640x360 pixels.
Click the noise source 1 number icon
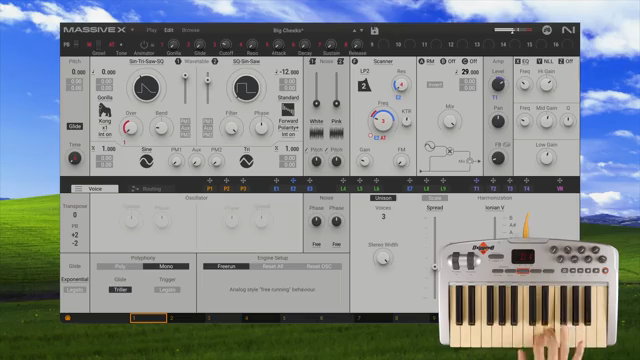[x=313, y=61]
